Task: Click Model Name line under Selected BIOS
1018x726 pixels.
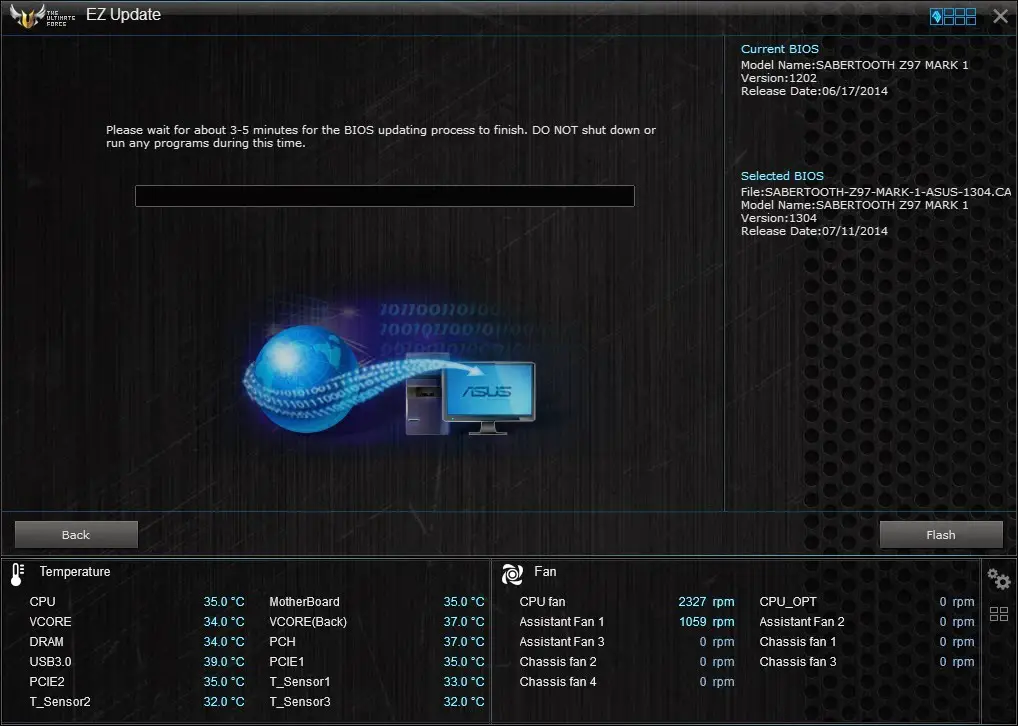Action: pos(854,205)
